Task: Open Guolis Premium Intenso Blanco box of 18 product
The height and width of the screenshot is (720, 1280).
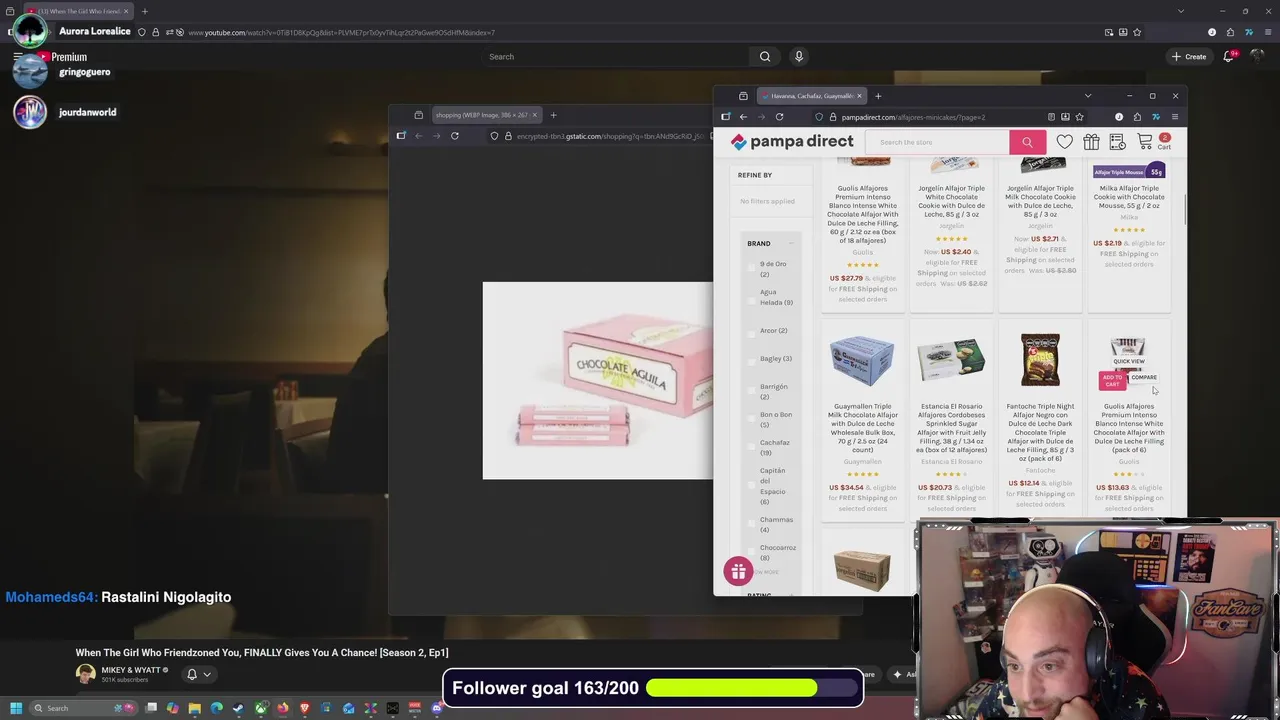Action: 863,214
